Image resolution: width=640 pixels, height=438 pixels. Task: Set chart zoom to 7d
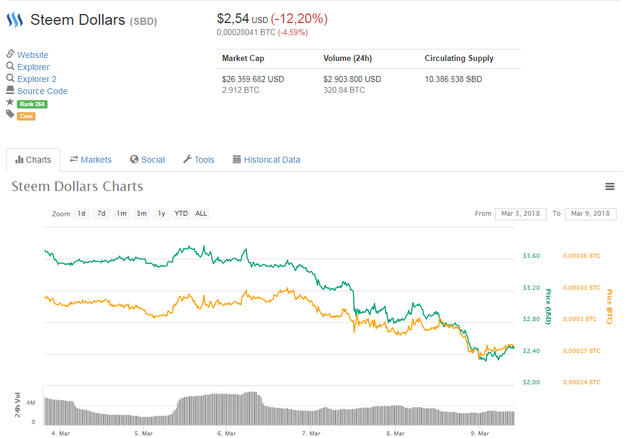(x=101, y=214)
